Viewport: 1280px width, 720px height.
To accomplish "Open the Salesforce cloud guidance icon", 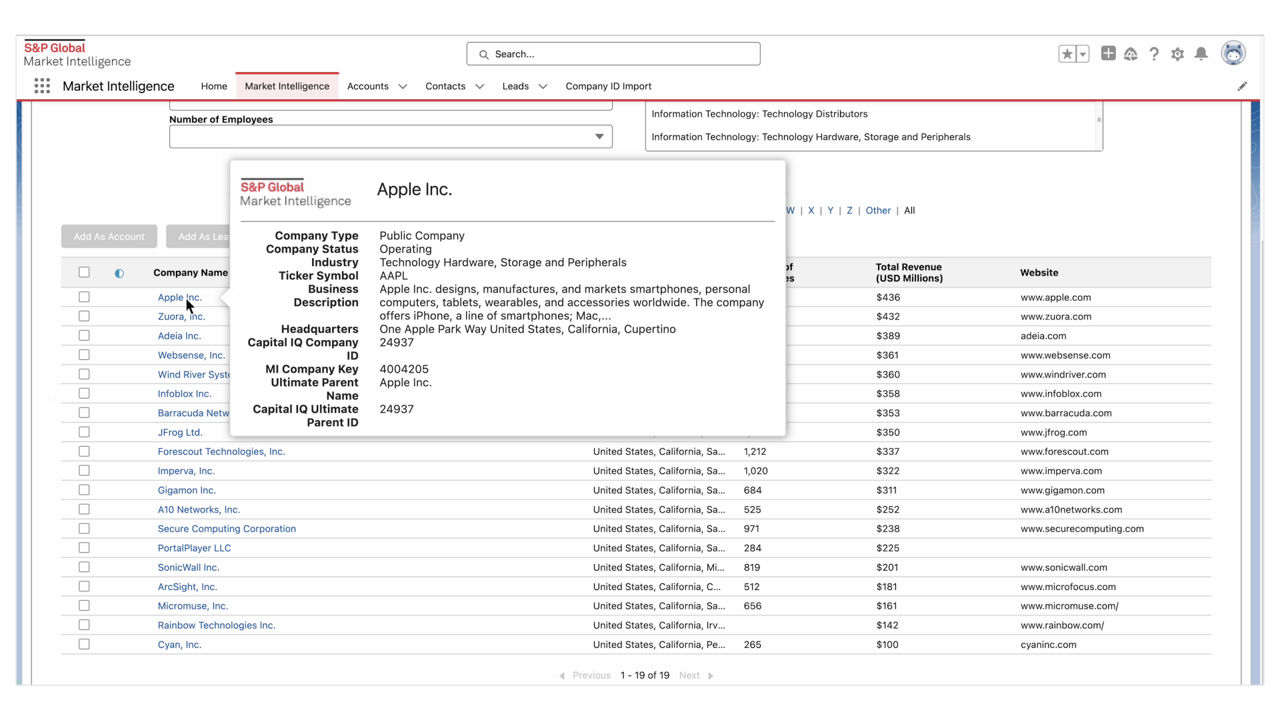I will tap(1131, 54).
